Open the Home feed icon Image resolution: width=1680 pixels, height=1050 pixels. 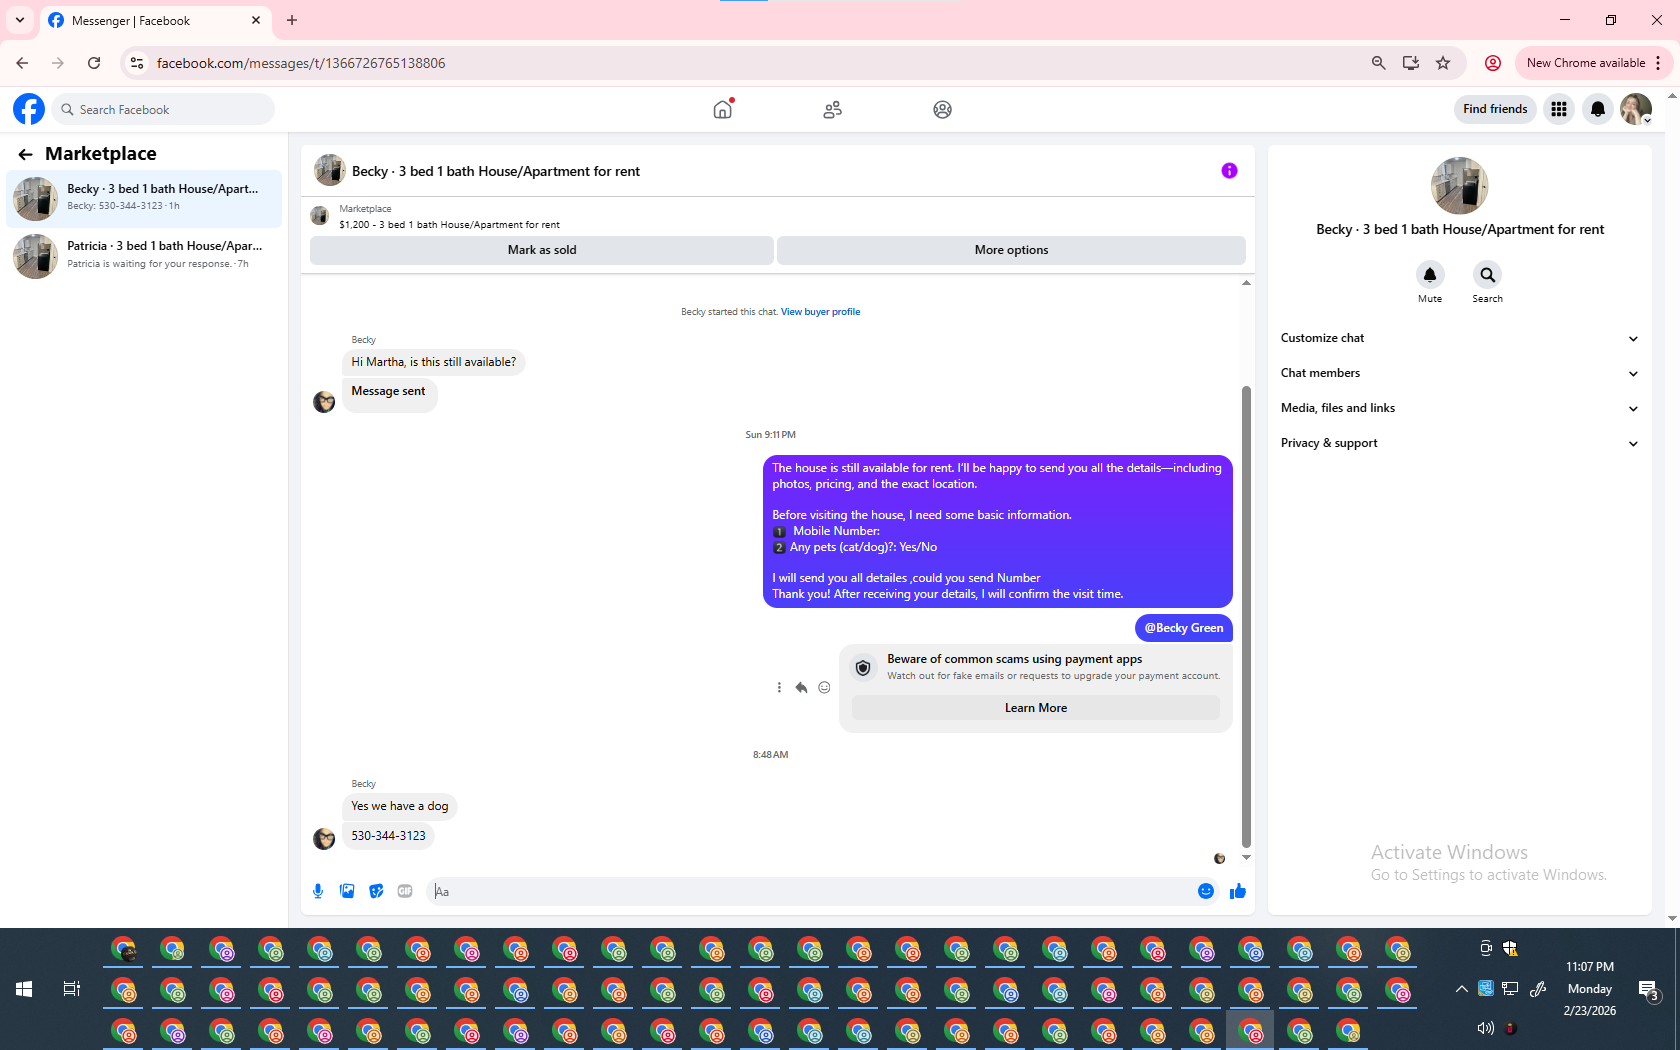click(x=723, y=109)
